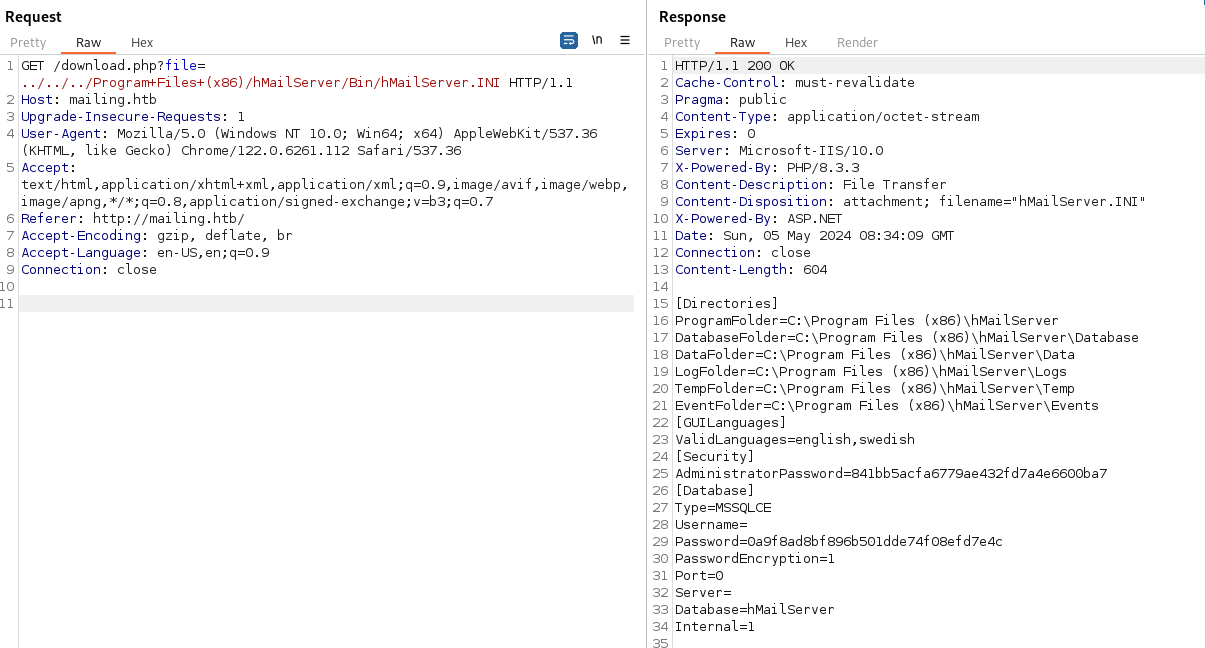Click the 'Expires: 0' response header
Viewport: 1205px width, 648px height.
715,133
